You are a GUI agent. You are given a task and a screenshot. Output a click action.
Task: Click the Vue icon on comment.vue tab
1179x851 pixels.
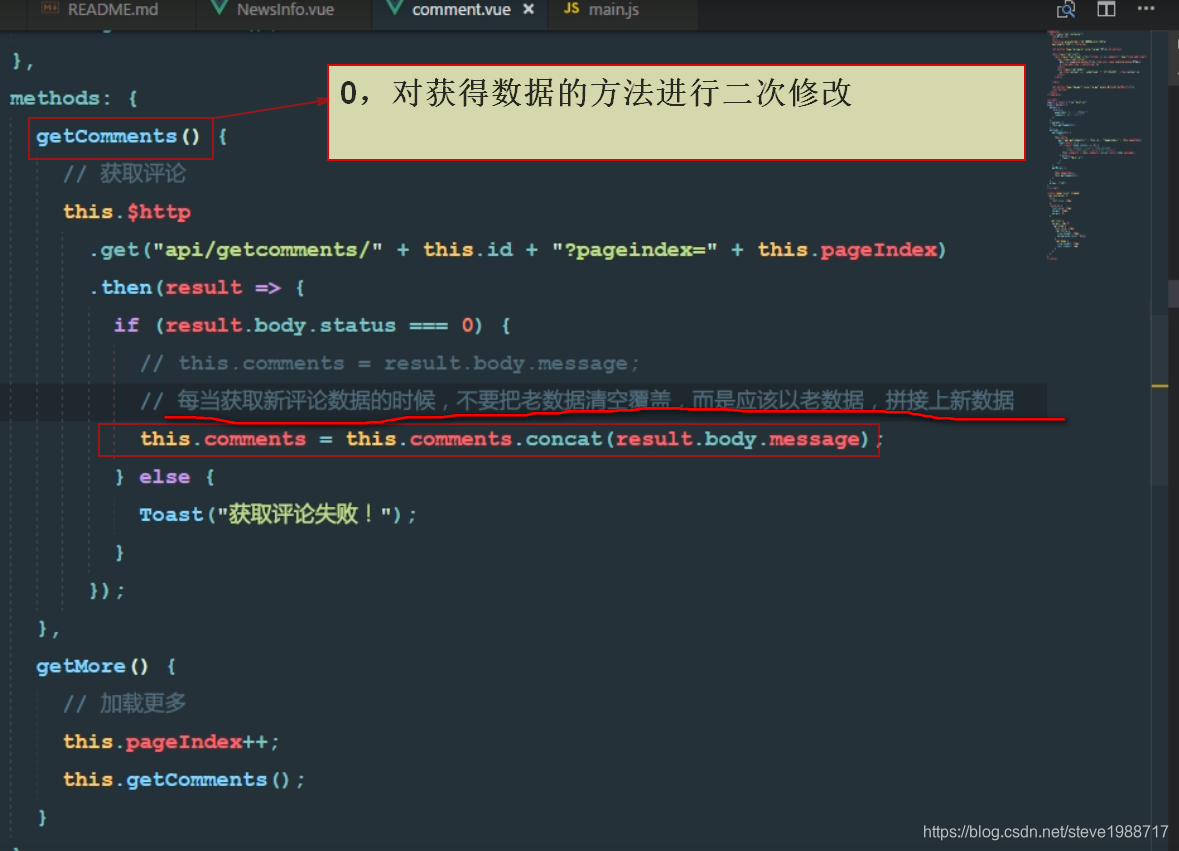pos(395,9)
